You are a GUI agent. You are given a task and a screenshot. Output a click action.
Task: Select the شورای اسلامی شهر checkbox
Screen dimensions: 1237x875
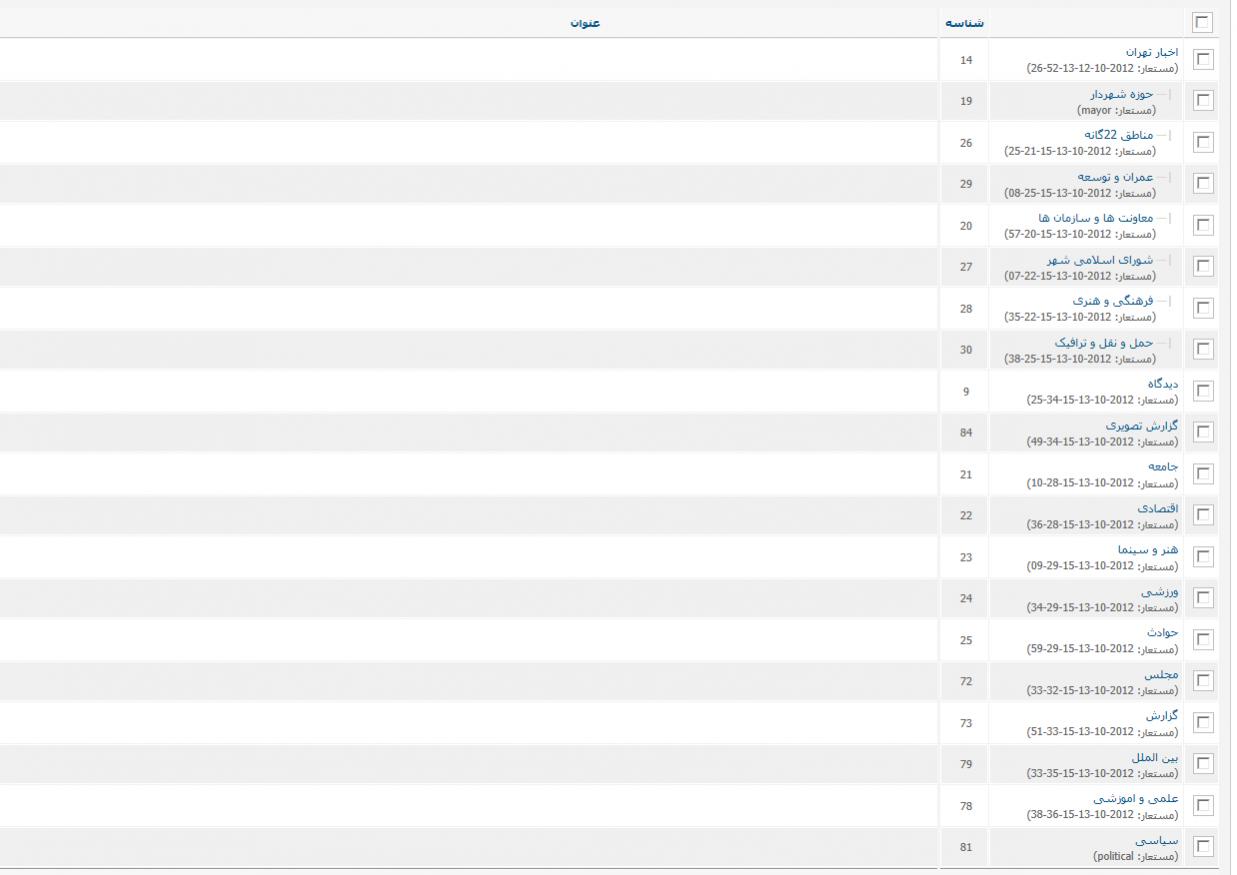point(1204,267)
